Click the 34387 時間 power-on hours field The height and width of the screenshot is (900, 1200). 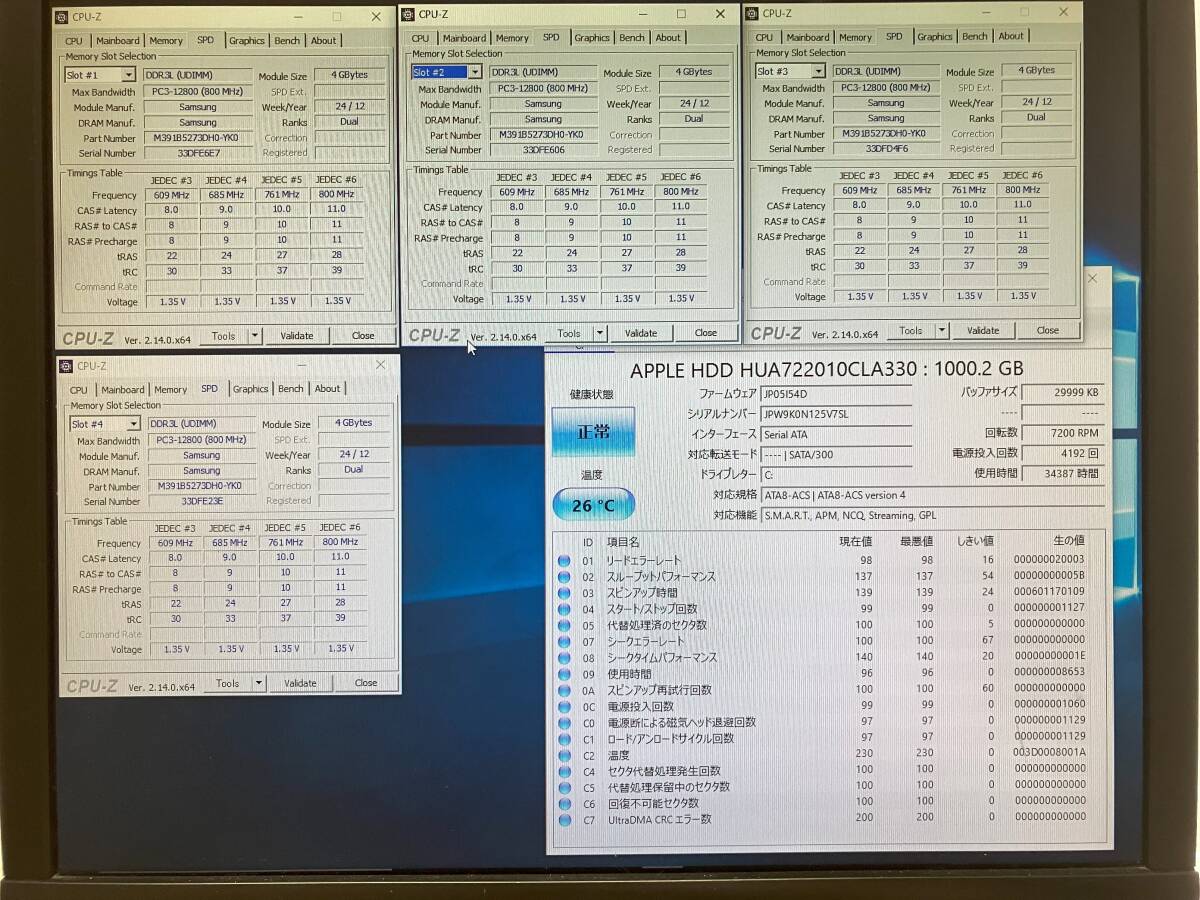pyautogui.click(x=1063, y=473)
